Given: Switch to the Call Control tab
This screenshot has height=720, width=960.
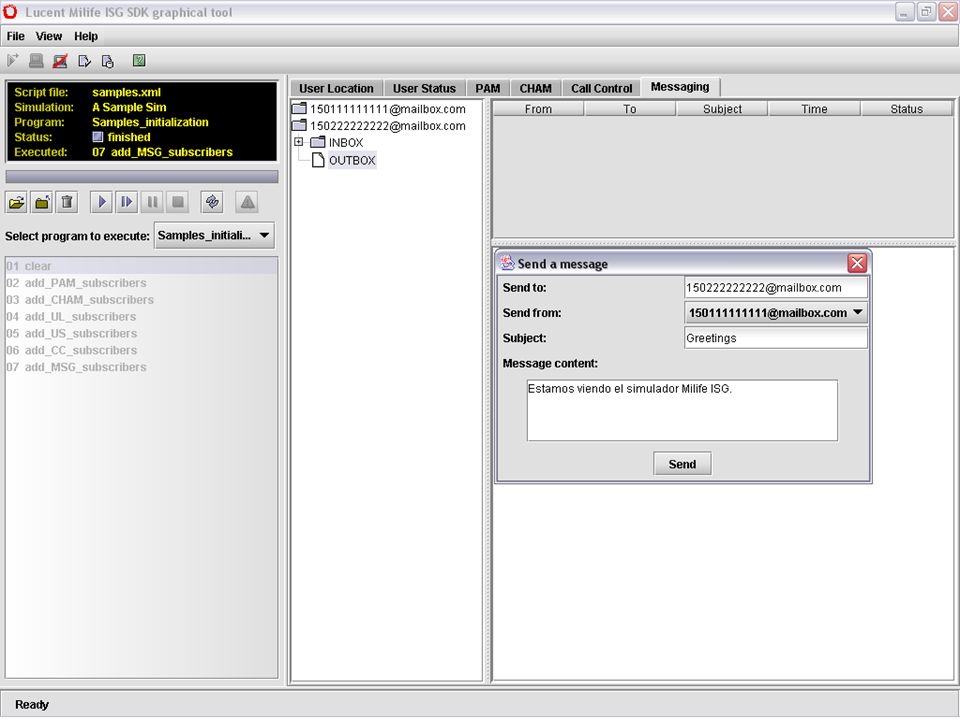Looking at the screenshot, I should 602,88.
